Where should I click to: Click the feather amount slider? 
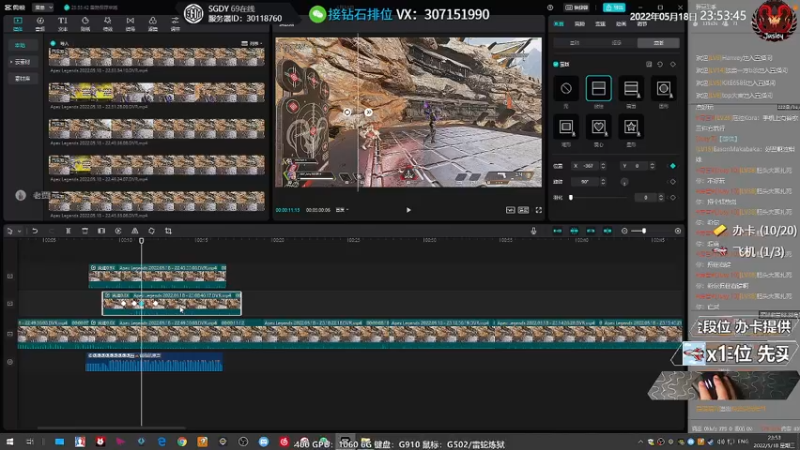pyautogui.click(x=600, y=197)
